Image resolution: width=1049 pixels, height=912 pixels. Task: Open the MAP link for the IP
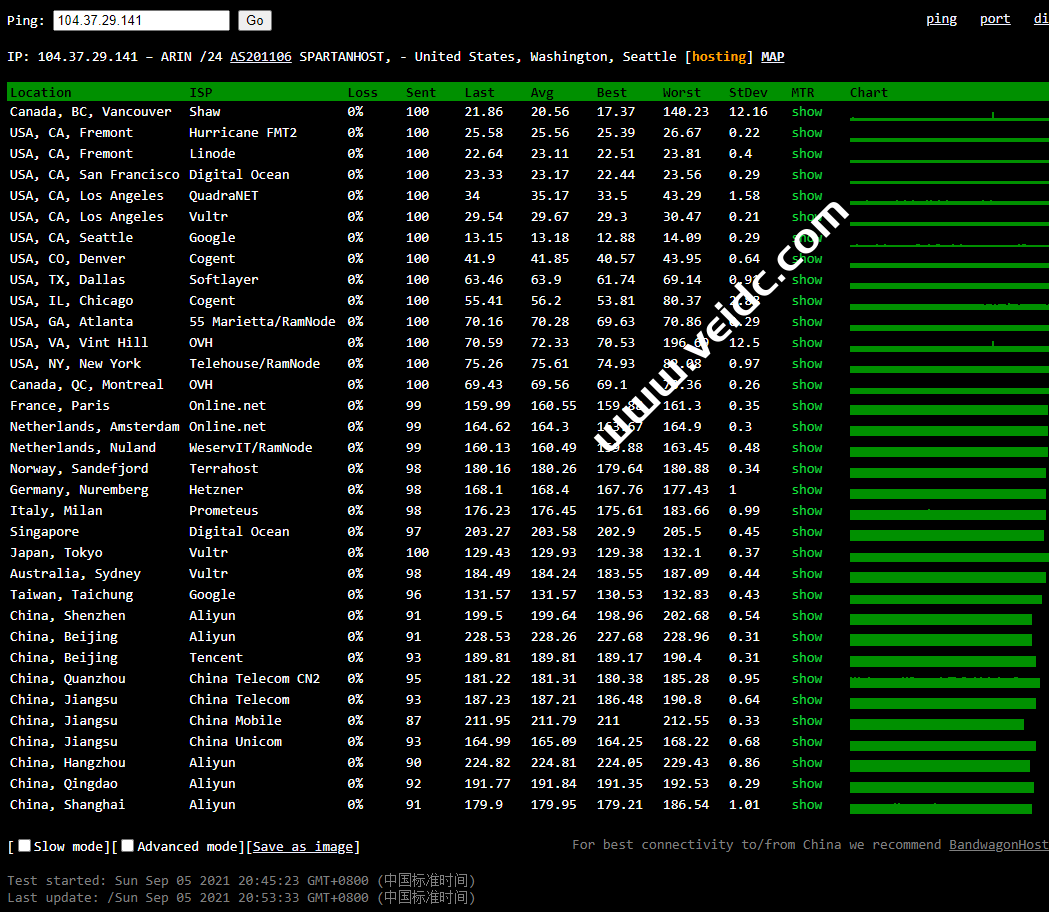pos(772,57)
